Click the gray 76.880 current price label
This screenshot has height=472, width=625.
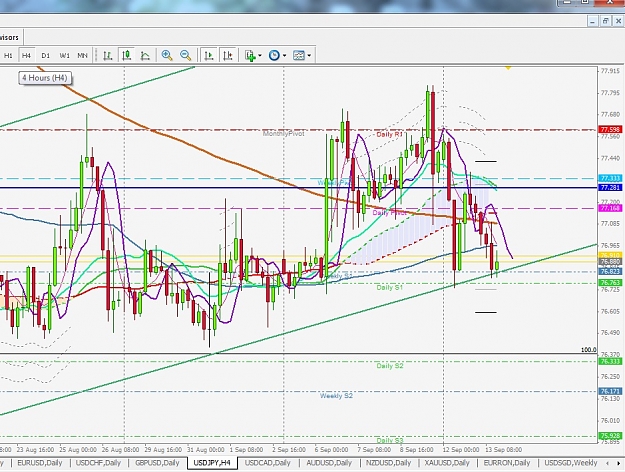pyautogui.click(x=610, y=262)
